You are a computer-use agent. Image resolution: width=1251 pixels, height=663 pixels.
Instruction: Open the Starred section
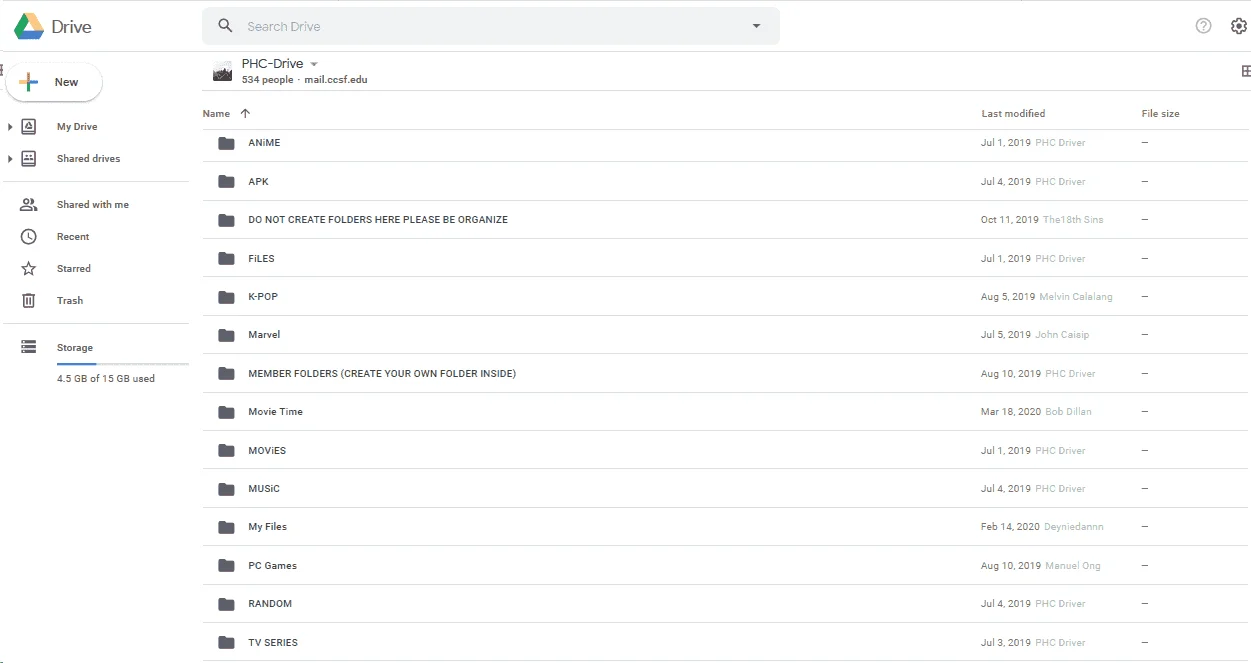coord(74,269)
